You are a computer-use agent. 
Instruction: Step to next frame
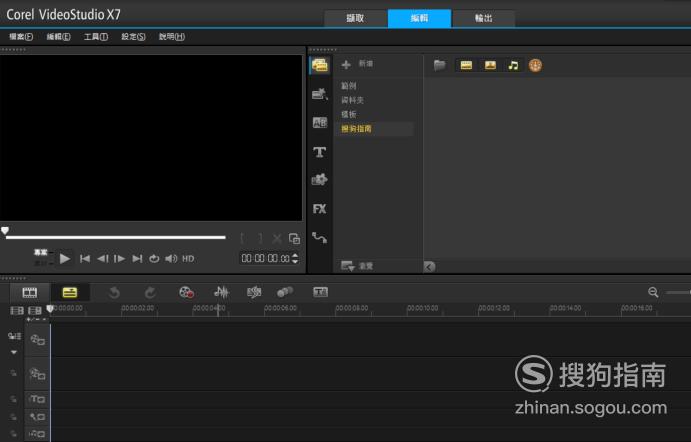pos(119,259)
